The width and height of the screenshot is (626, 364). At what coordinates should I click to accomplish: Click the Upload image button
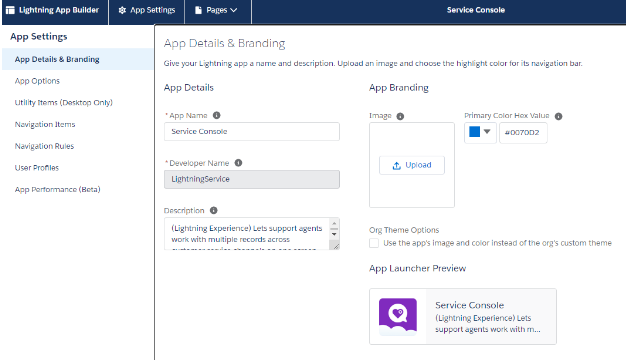tap(412, 165)
